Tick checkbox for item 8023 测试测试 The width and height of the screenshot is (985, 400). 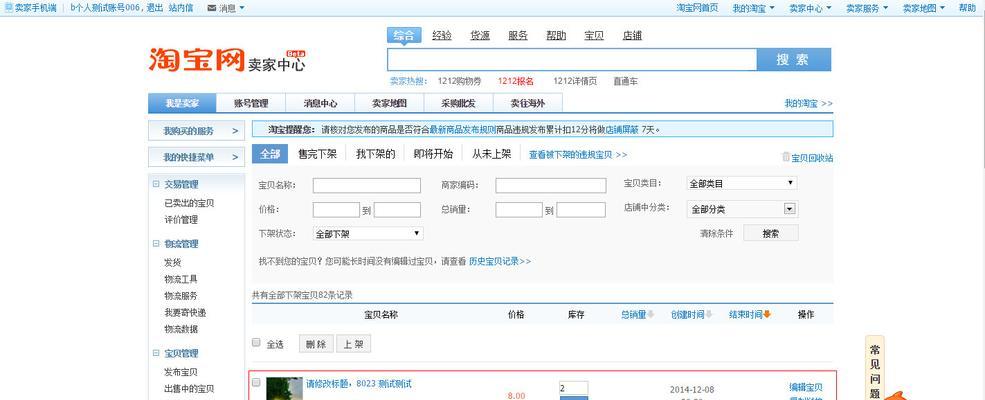click(256, 382)
